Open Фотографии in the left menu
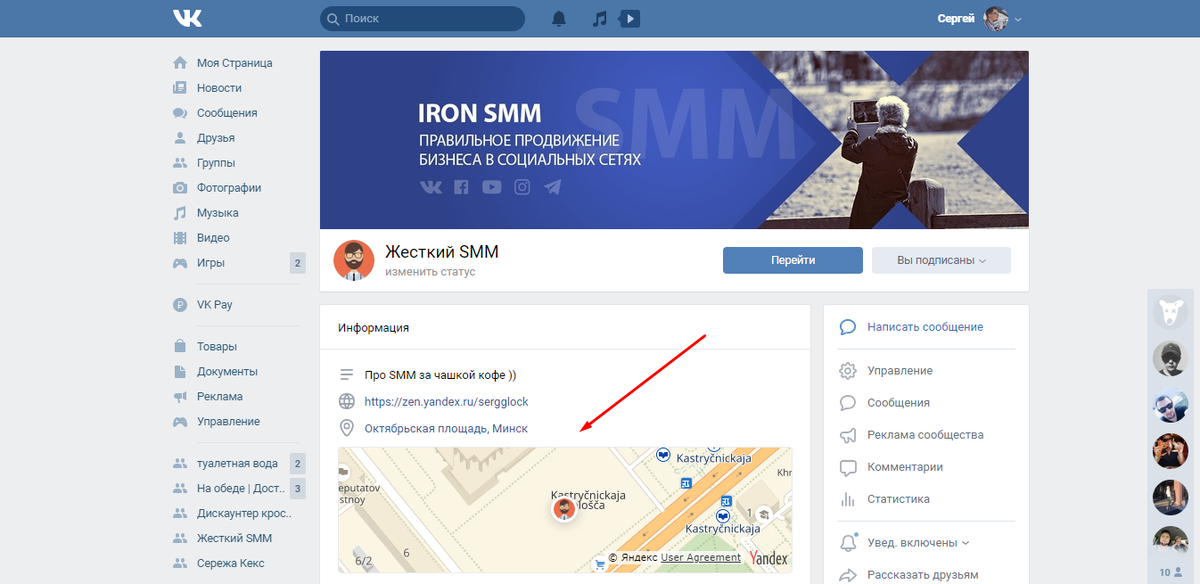 [229, 188]
